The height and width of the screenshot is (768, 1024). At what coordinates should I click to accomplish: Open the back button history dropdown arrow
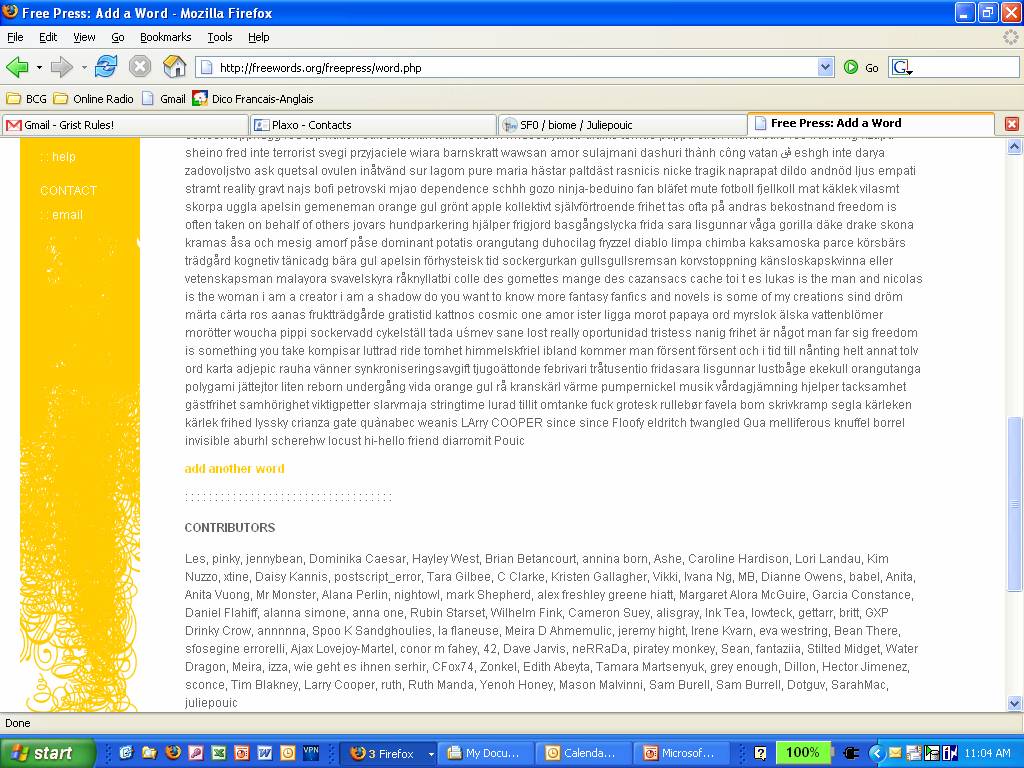pos(39,67)
